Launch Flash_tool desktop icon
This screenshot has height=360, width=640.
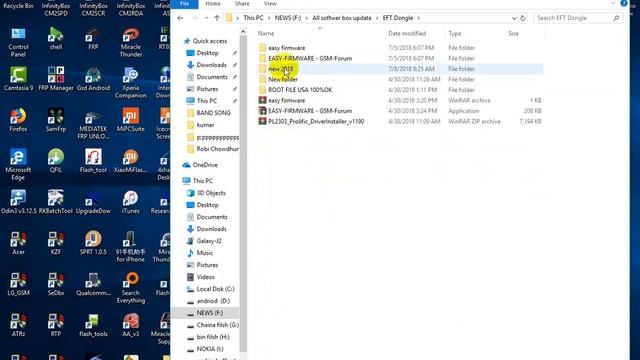(93, 161)
